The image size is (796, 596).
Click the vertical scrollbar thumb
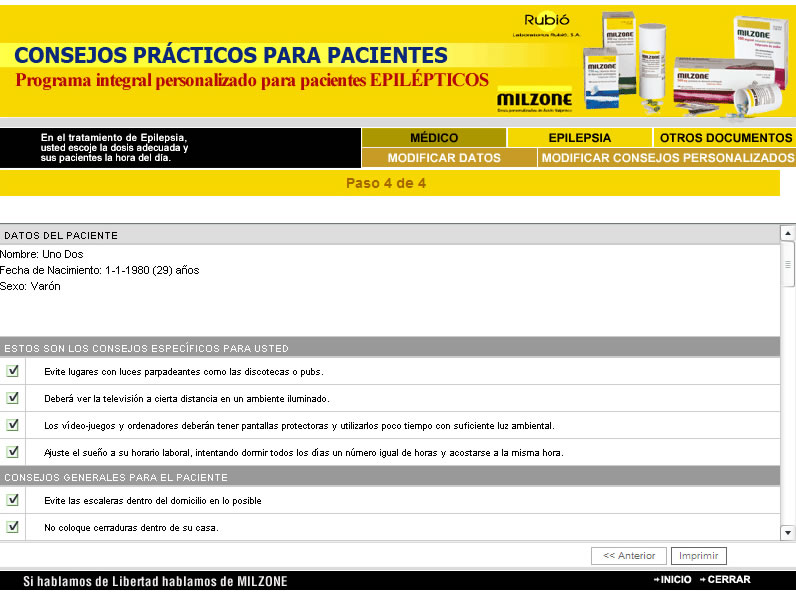point(788,264)
